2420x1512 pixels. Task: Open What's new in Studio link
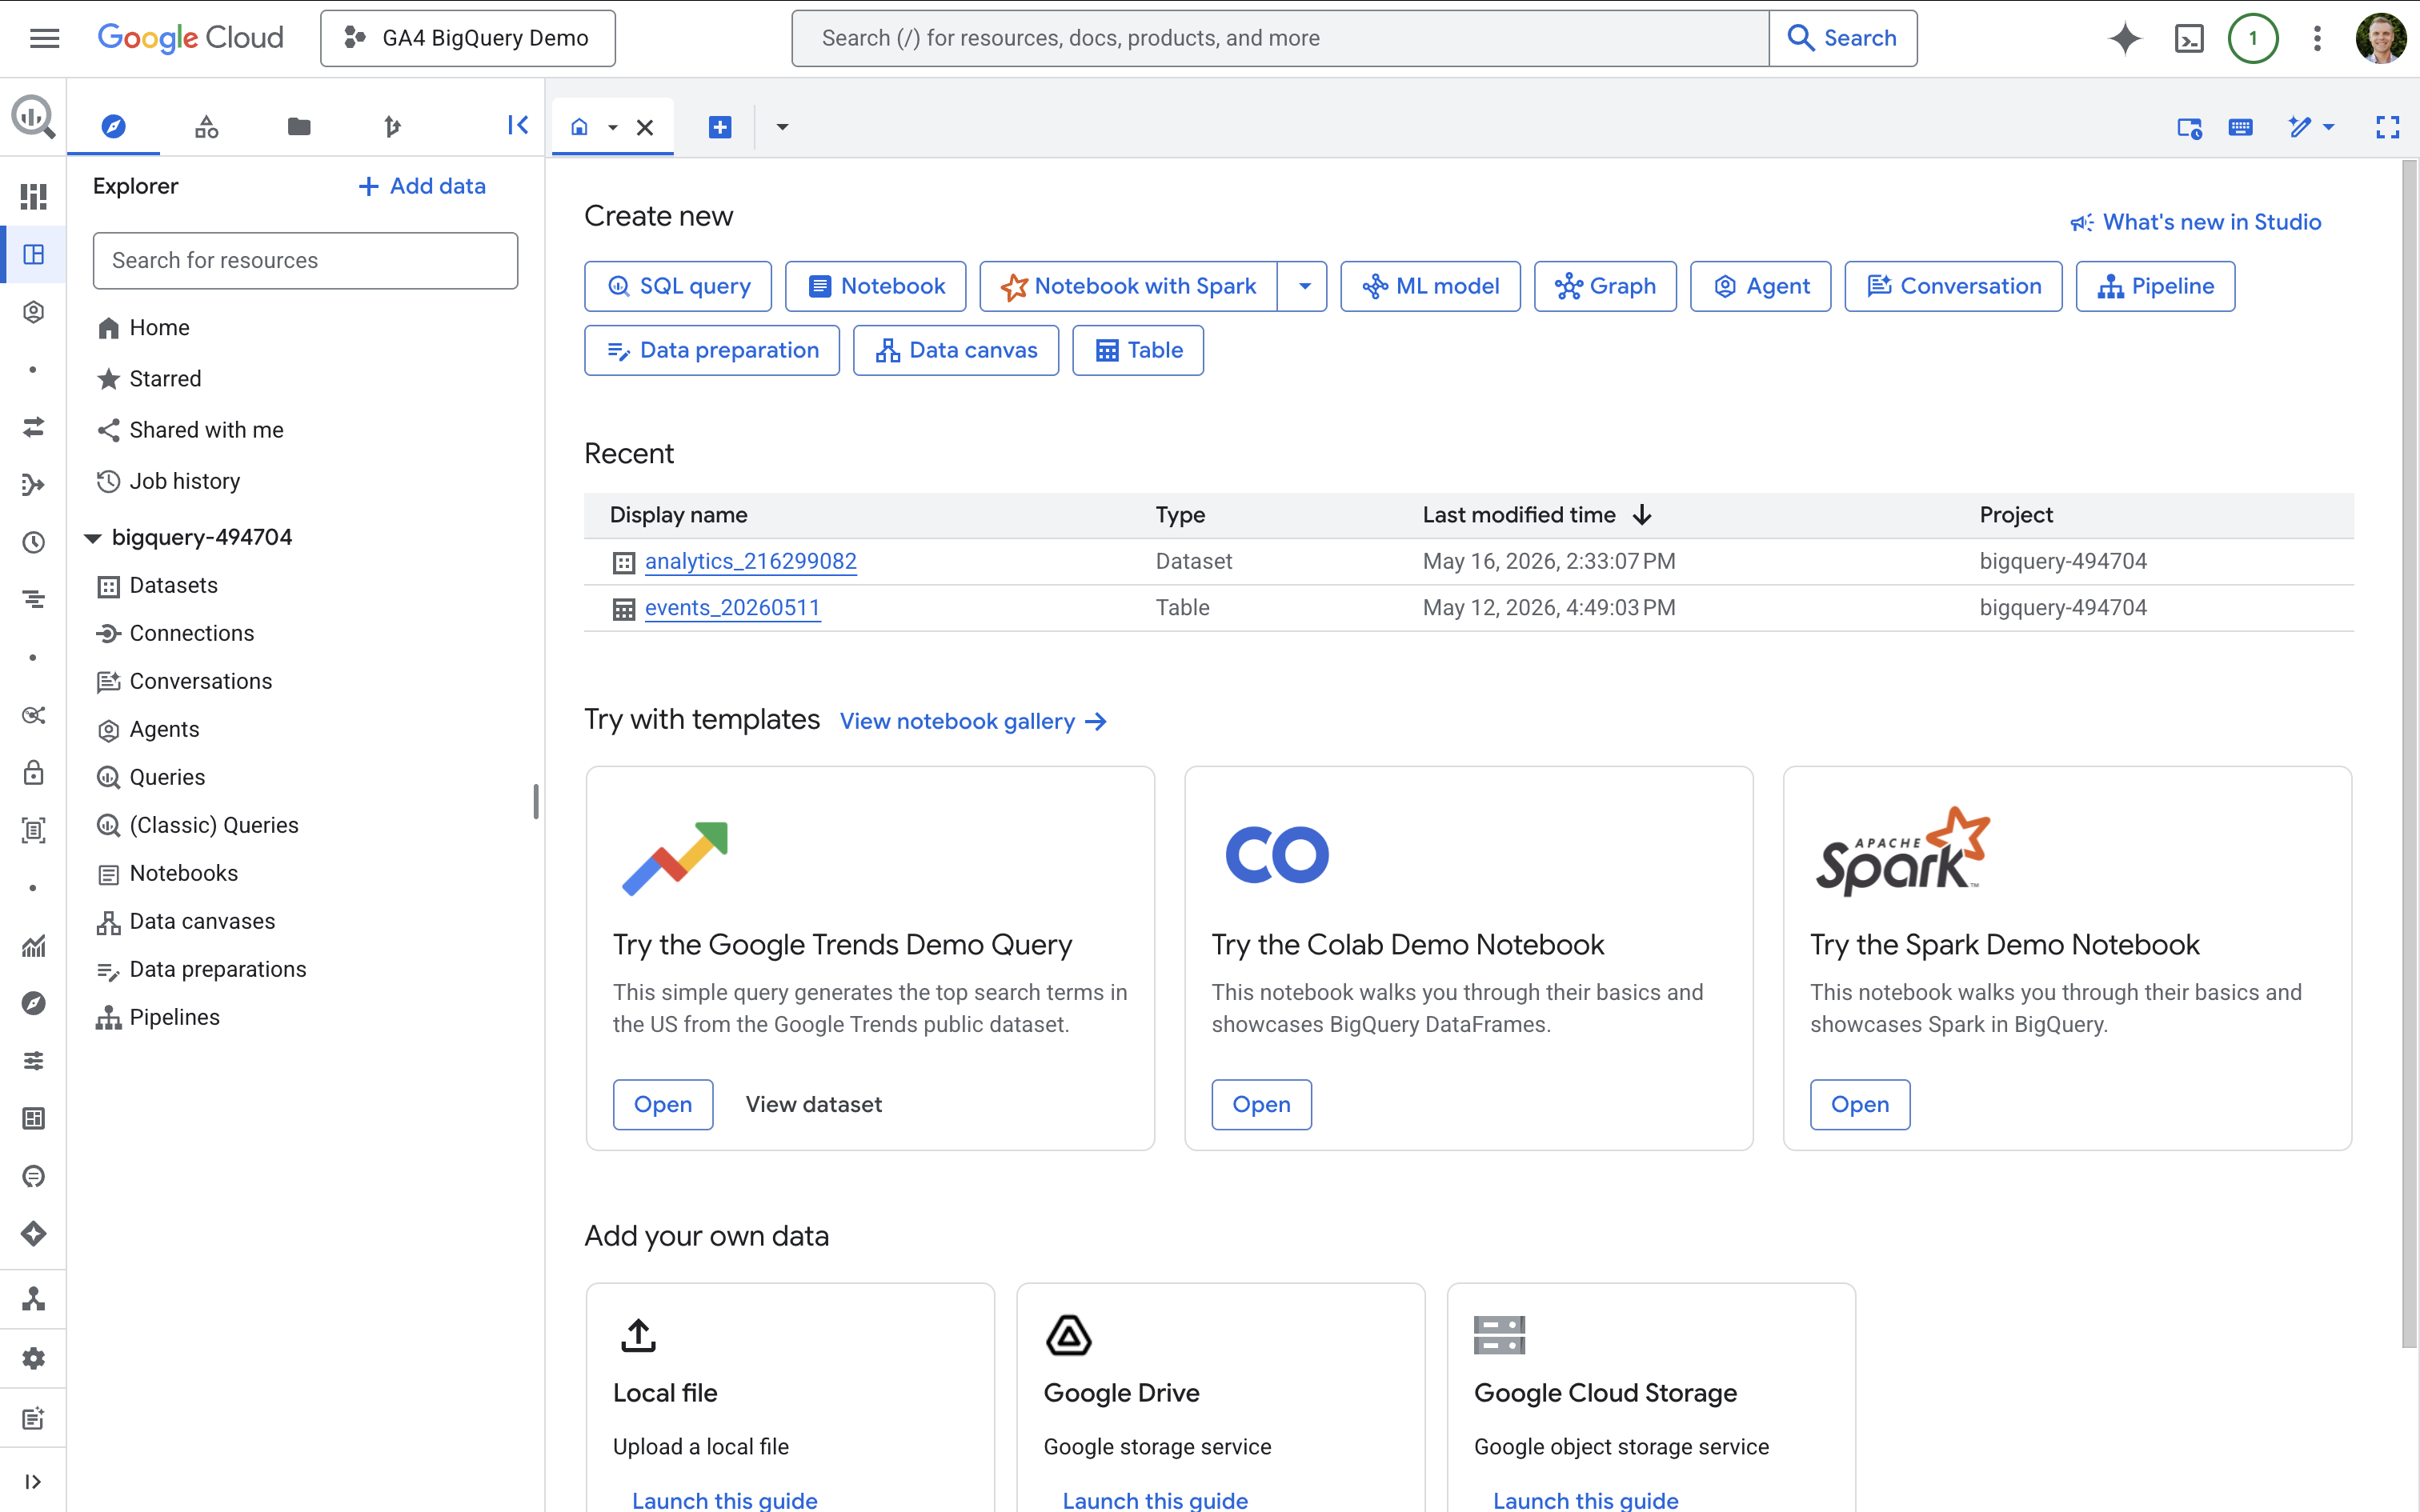2196,222
